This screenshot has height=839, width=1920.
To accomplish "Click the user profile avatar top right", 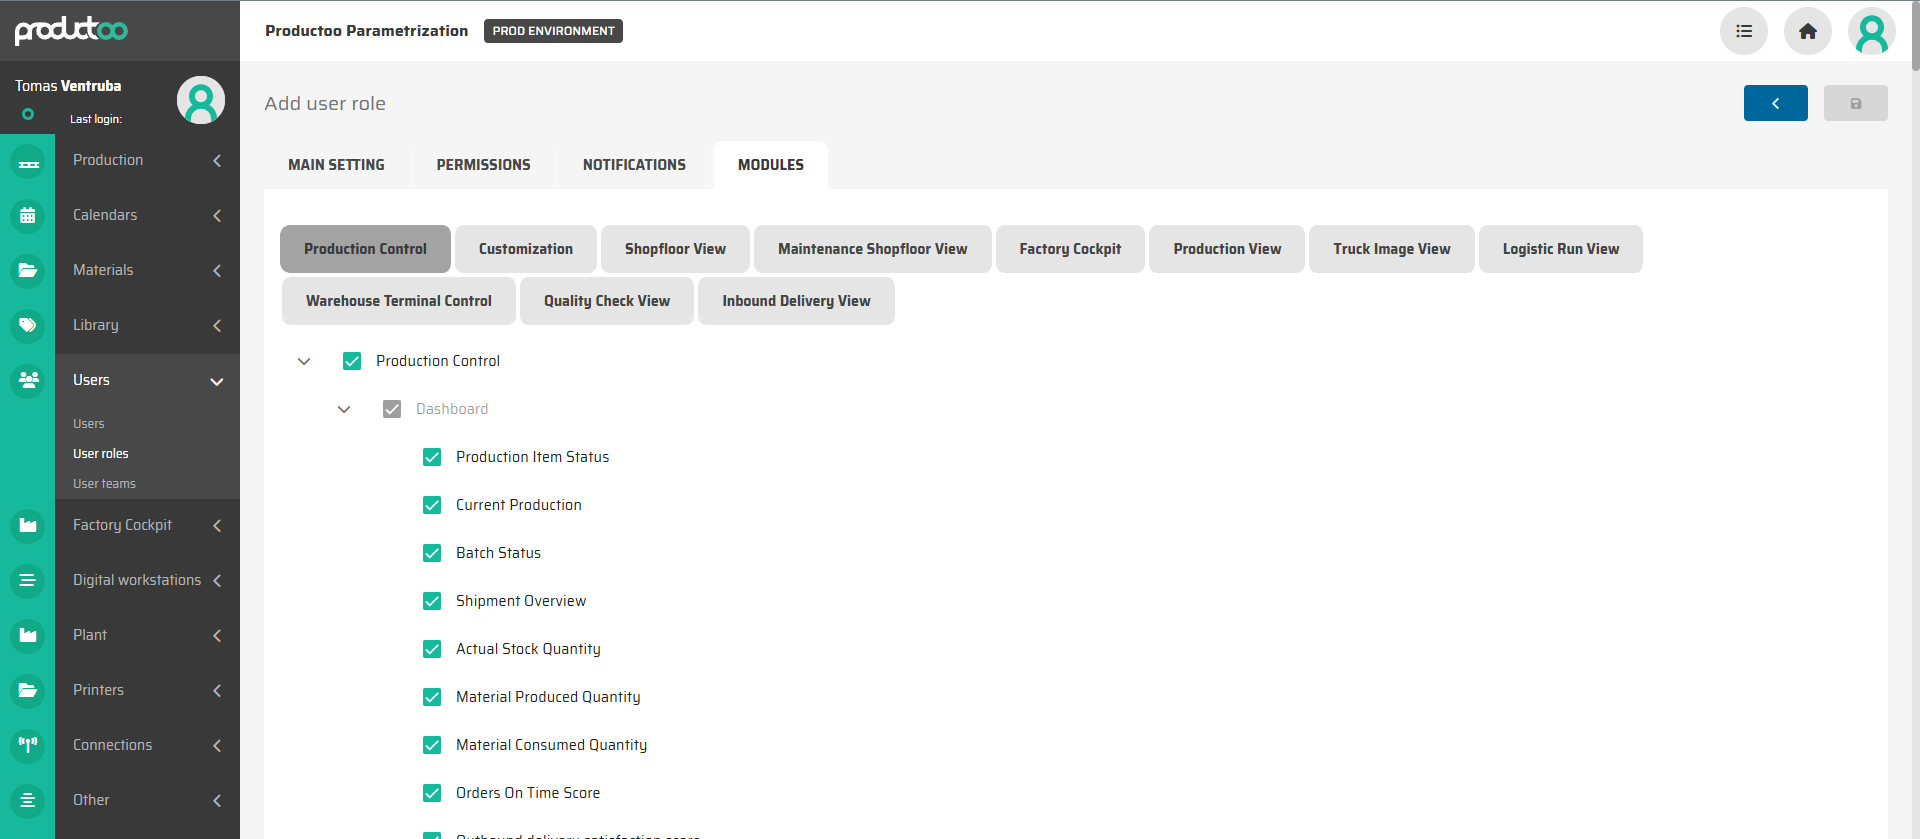I will [1871, 31].
